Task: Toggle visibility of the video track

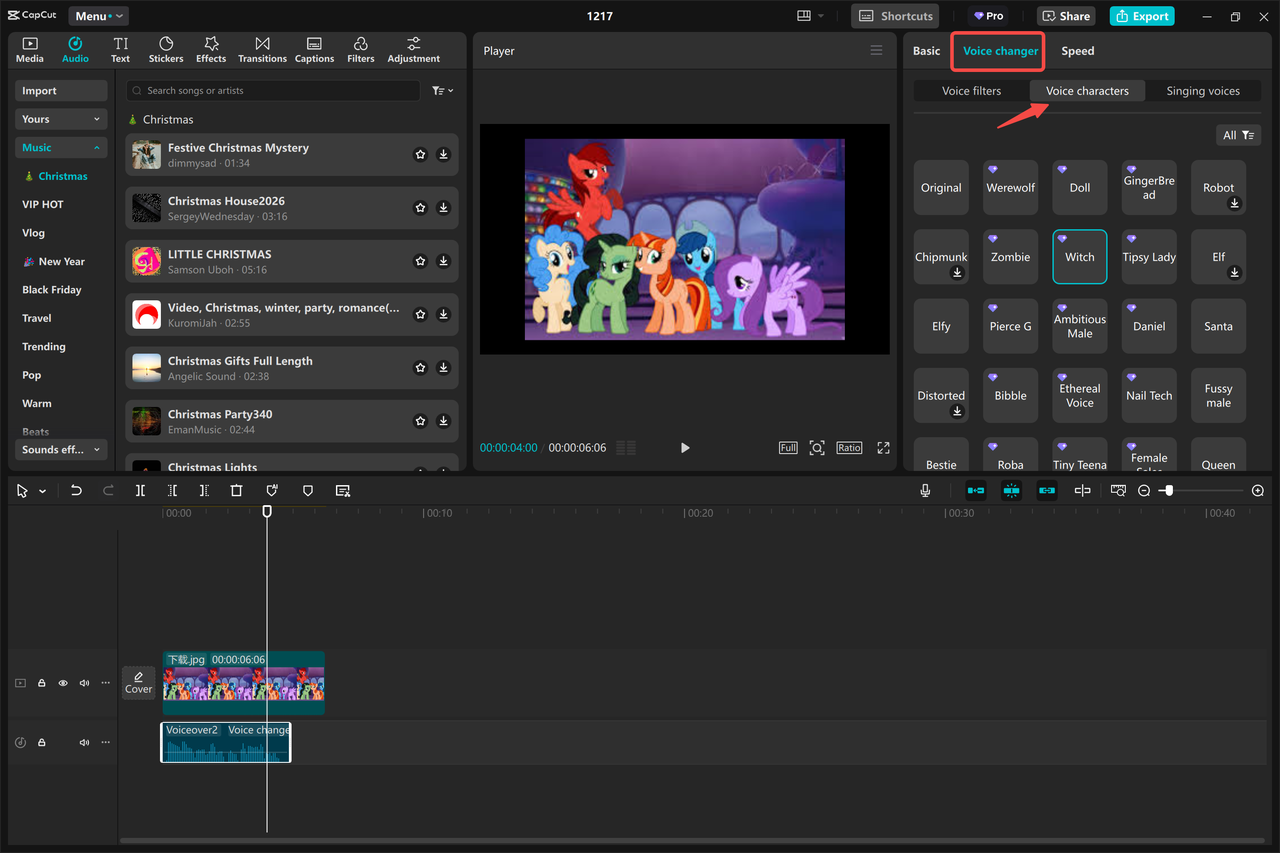Action: click(63, 682)
